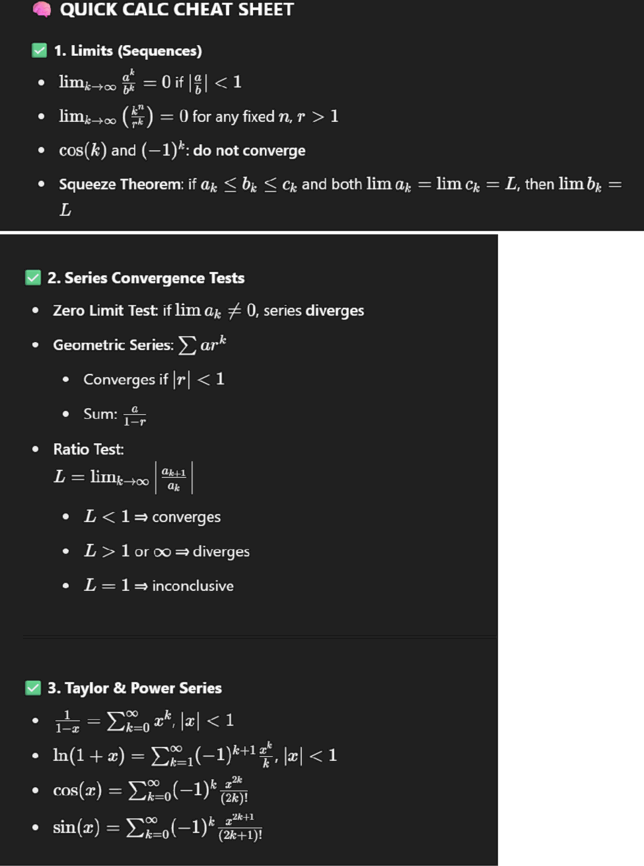Click the Sum a over 1−r fraction
Viewport: 644px width, 866px height.
135,415
